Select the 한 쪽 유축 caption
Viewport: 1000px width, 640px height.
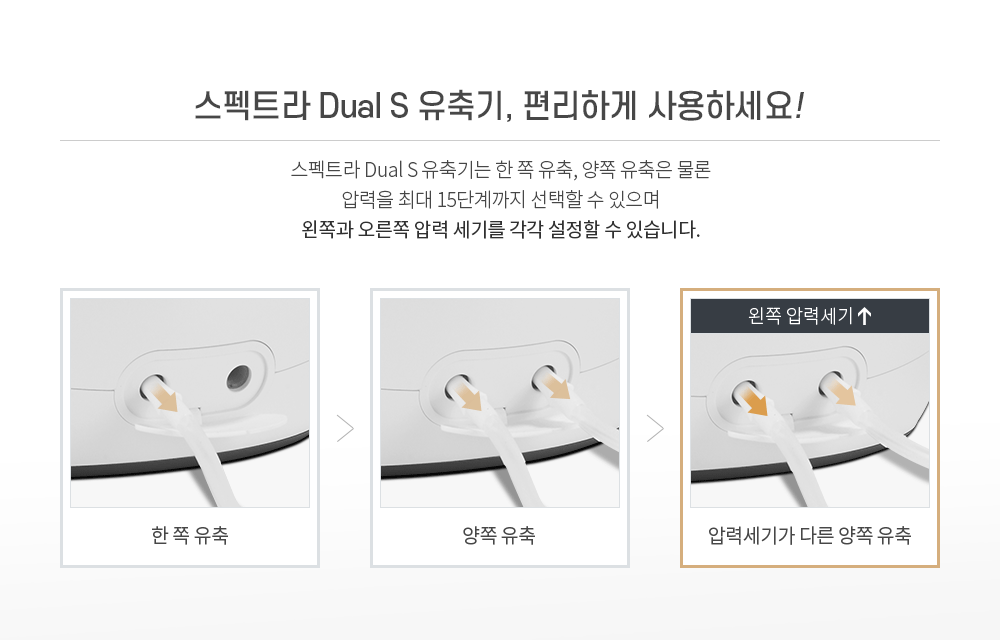190,535
